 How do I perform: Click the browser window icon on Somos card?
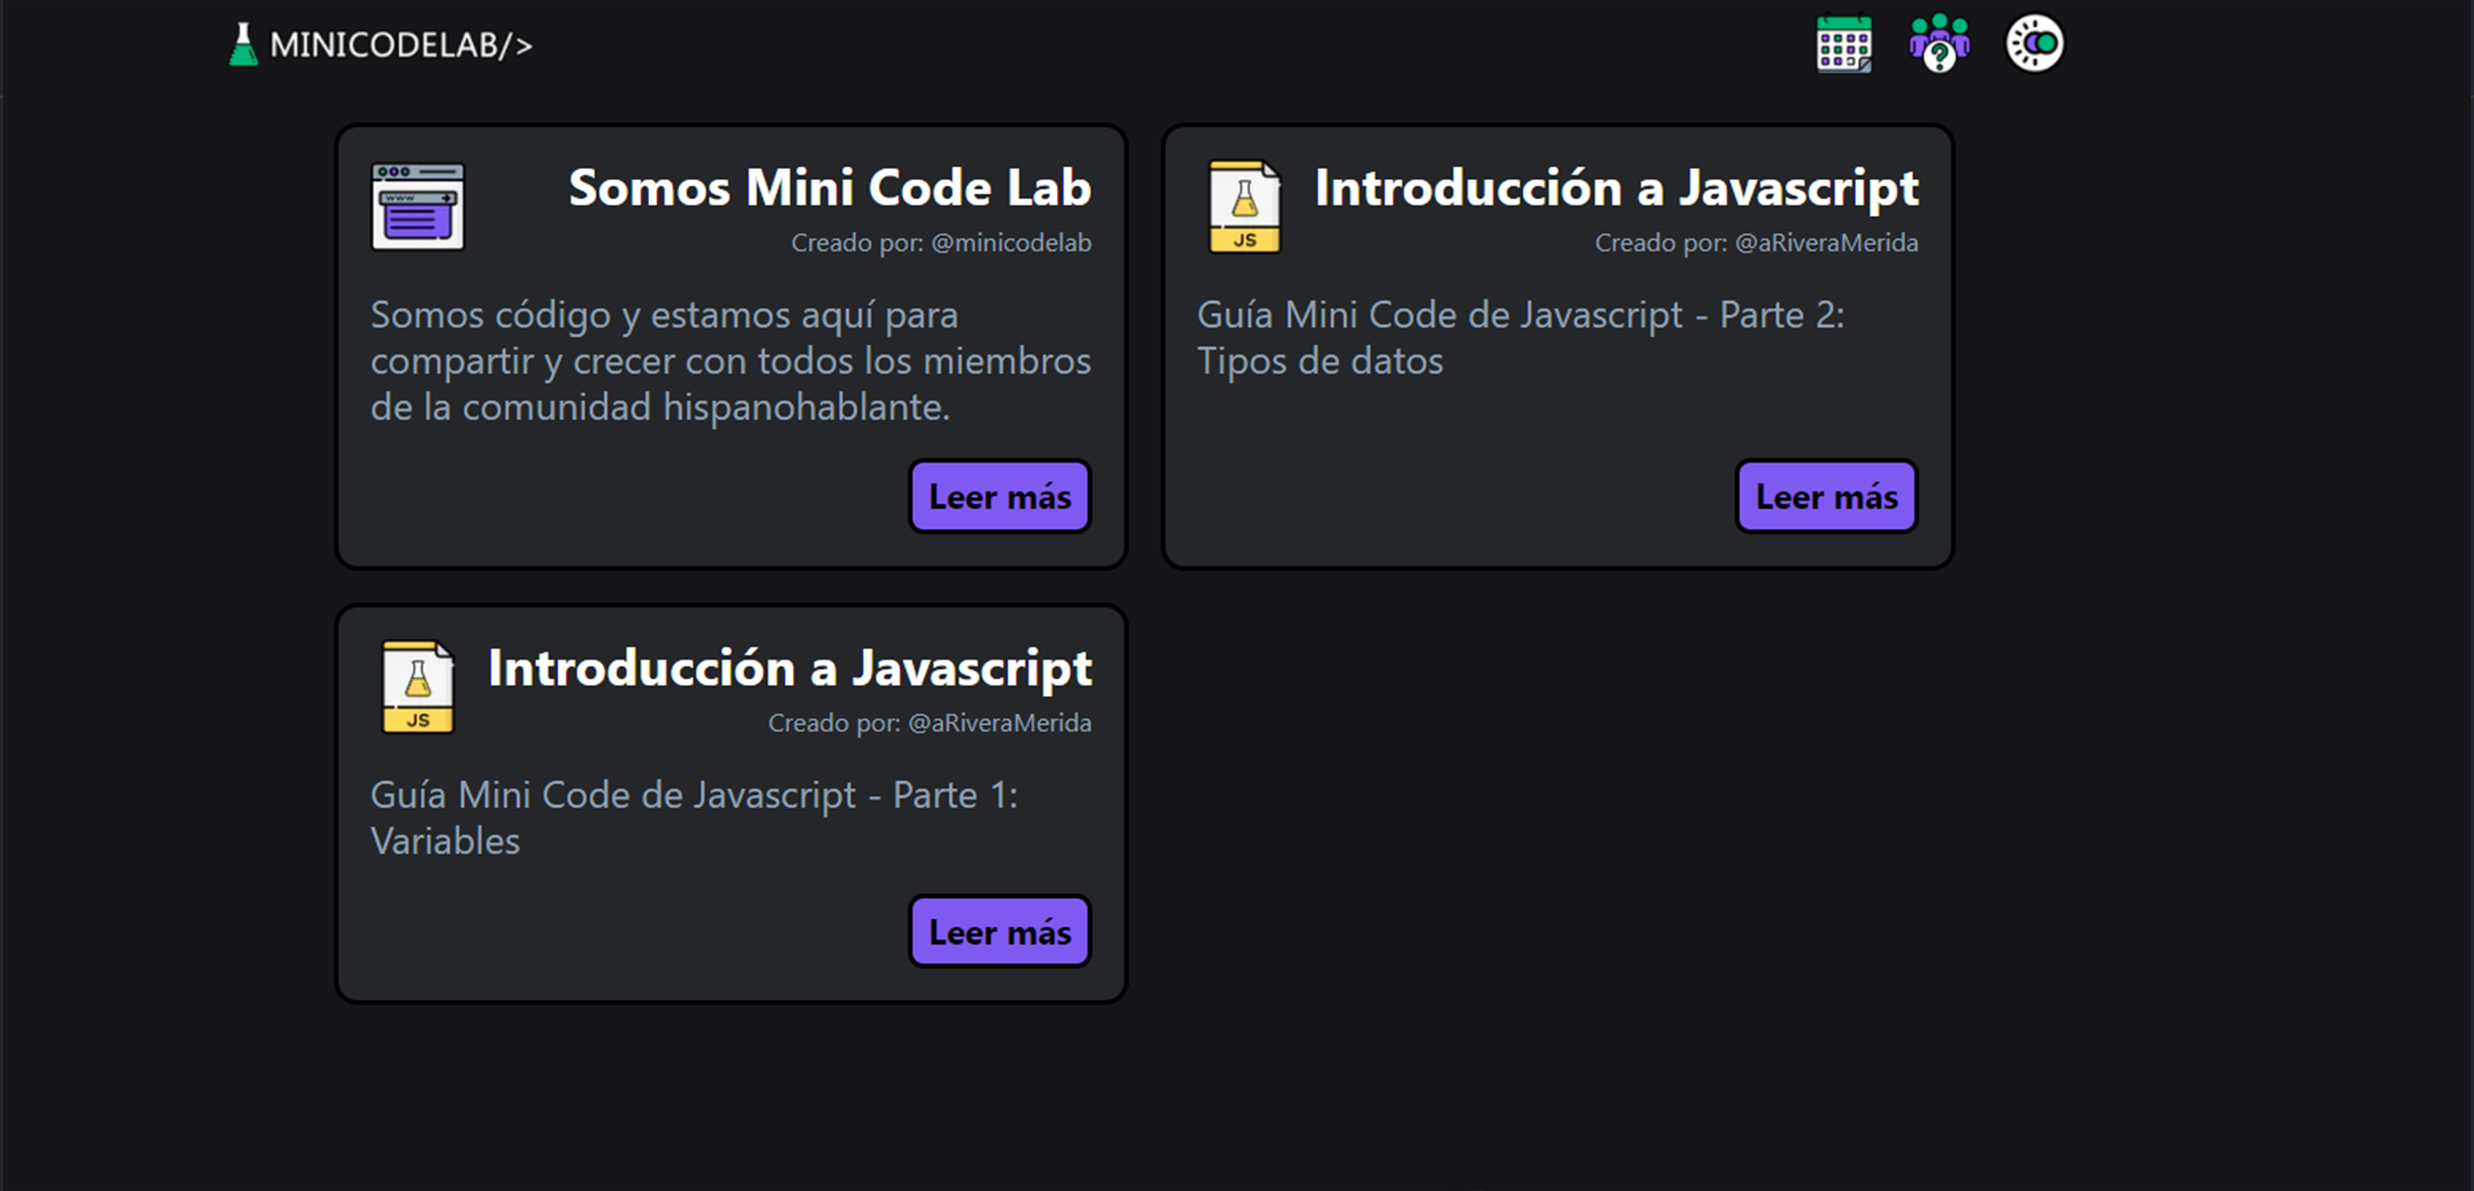click(418, 207)
